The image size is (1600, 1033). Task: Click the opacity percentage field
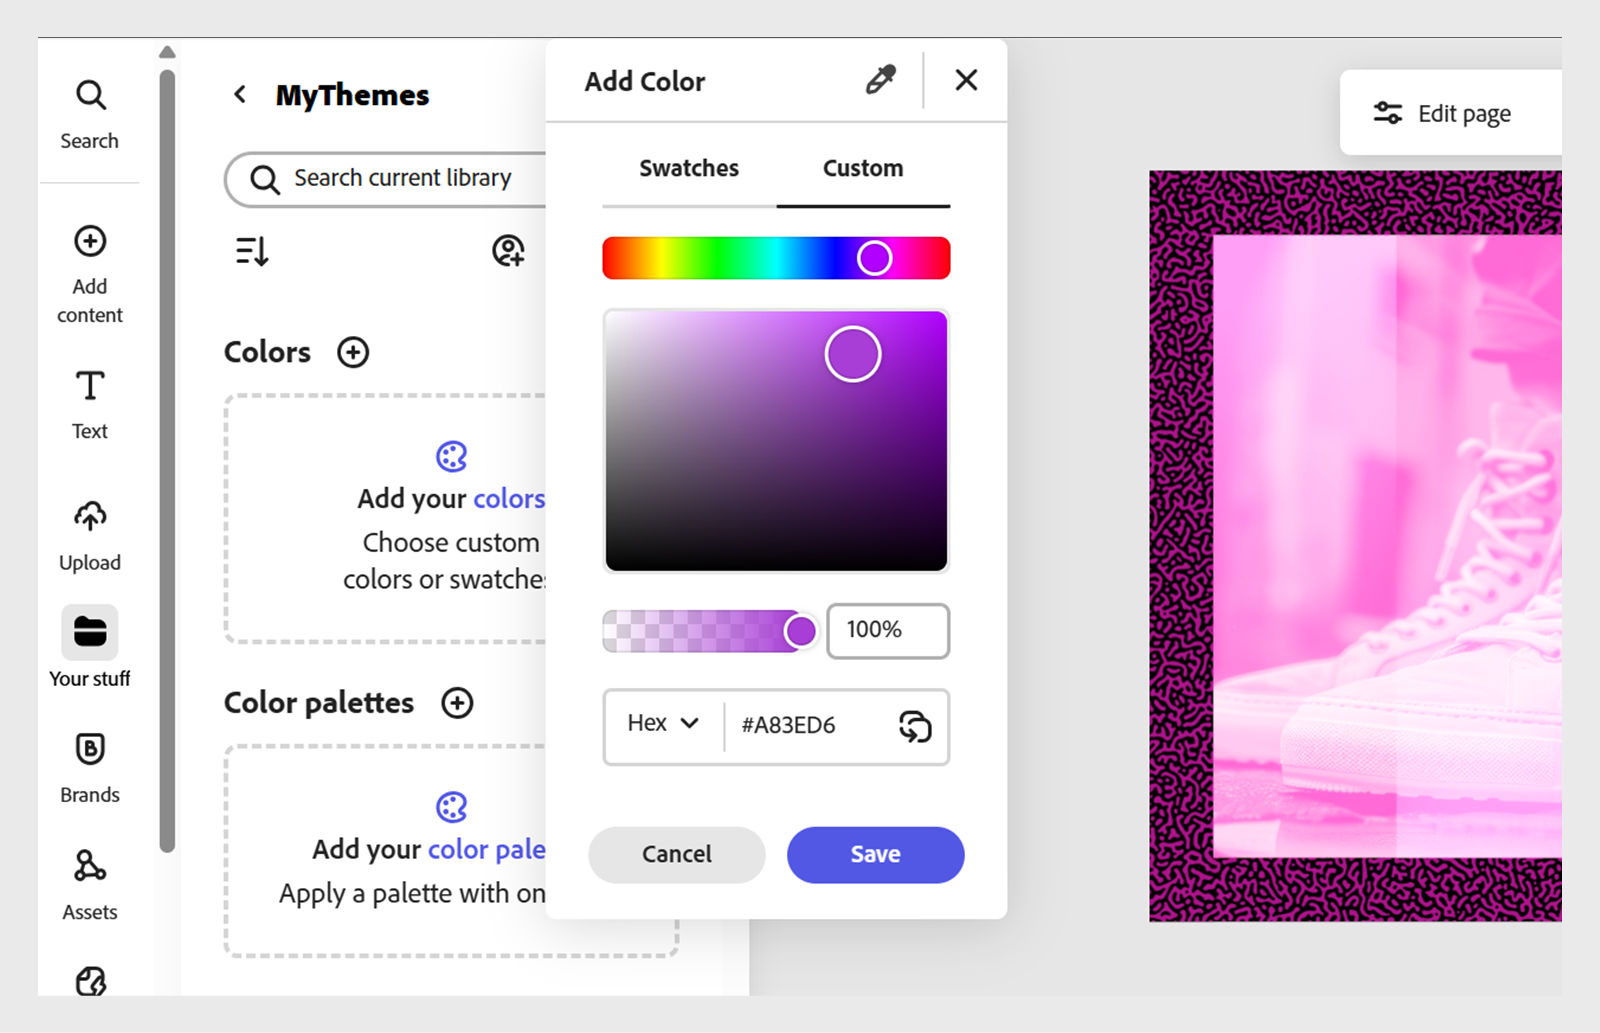[x=888, y=631]
